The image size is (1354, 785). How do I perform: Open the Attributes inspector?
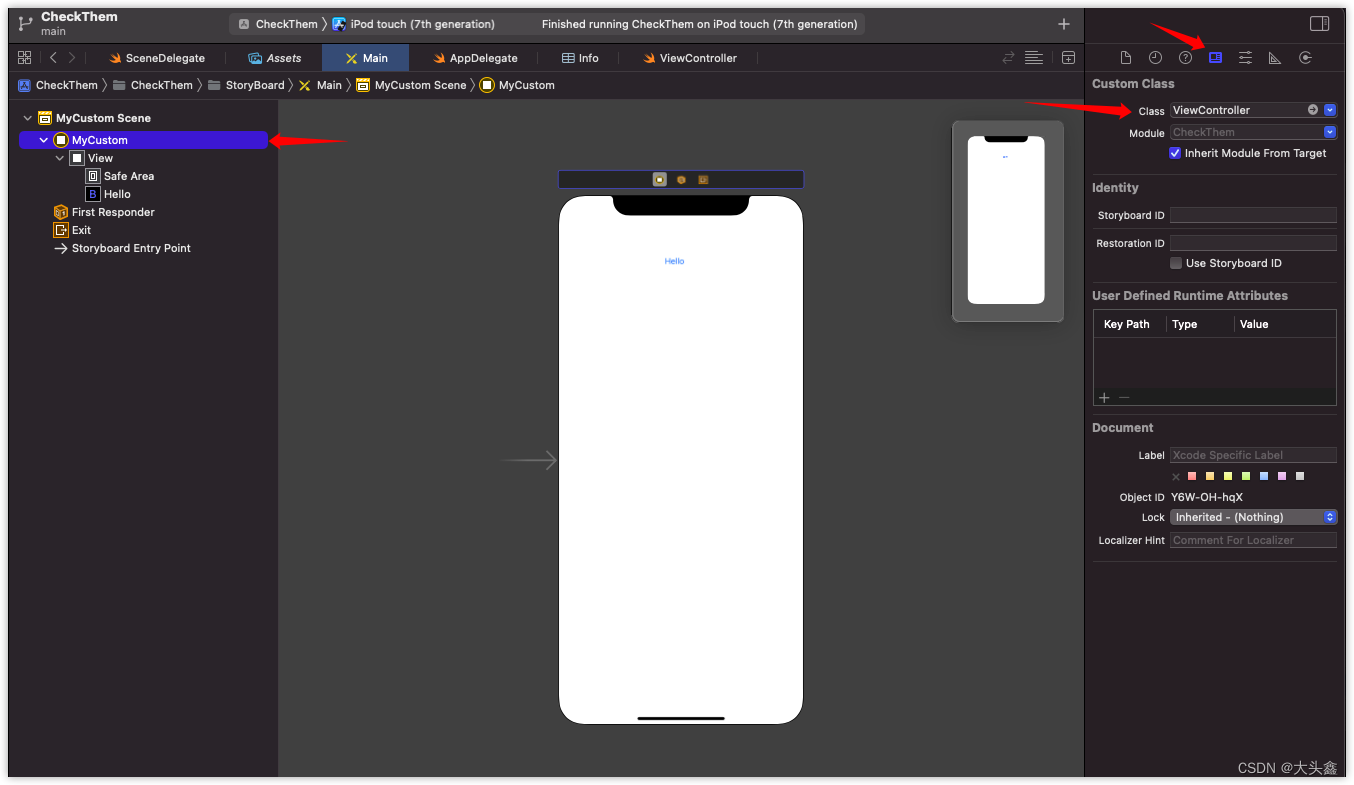[x=1245, y=58]
